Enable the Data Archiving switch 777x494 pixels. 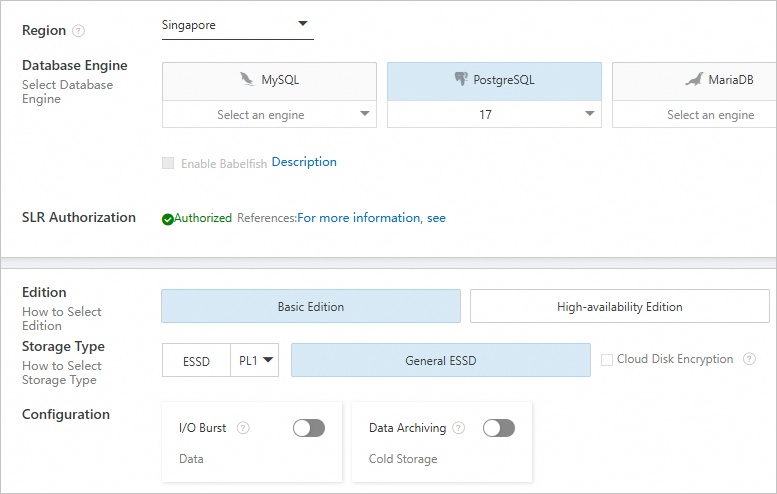[499, 428]
